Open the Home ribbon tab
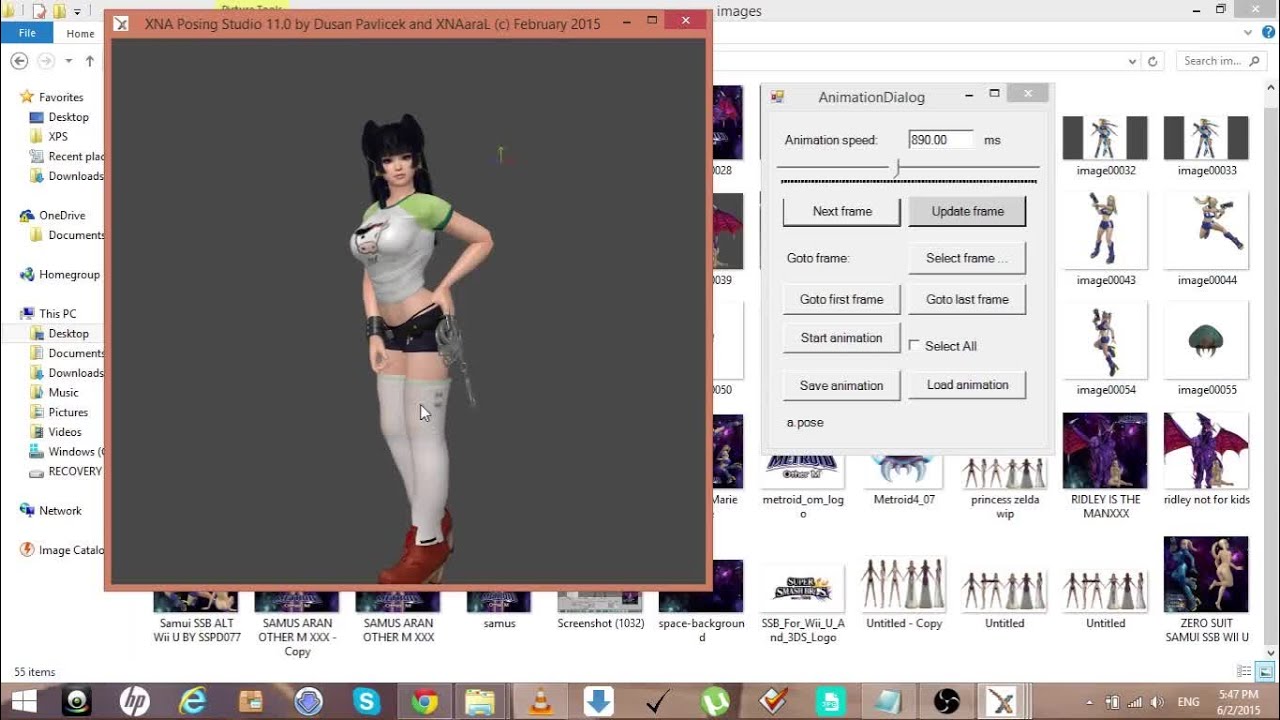Image resolution: width=1280 pixels, height=720 pixels. 80,33
